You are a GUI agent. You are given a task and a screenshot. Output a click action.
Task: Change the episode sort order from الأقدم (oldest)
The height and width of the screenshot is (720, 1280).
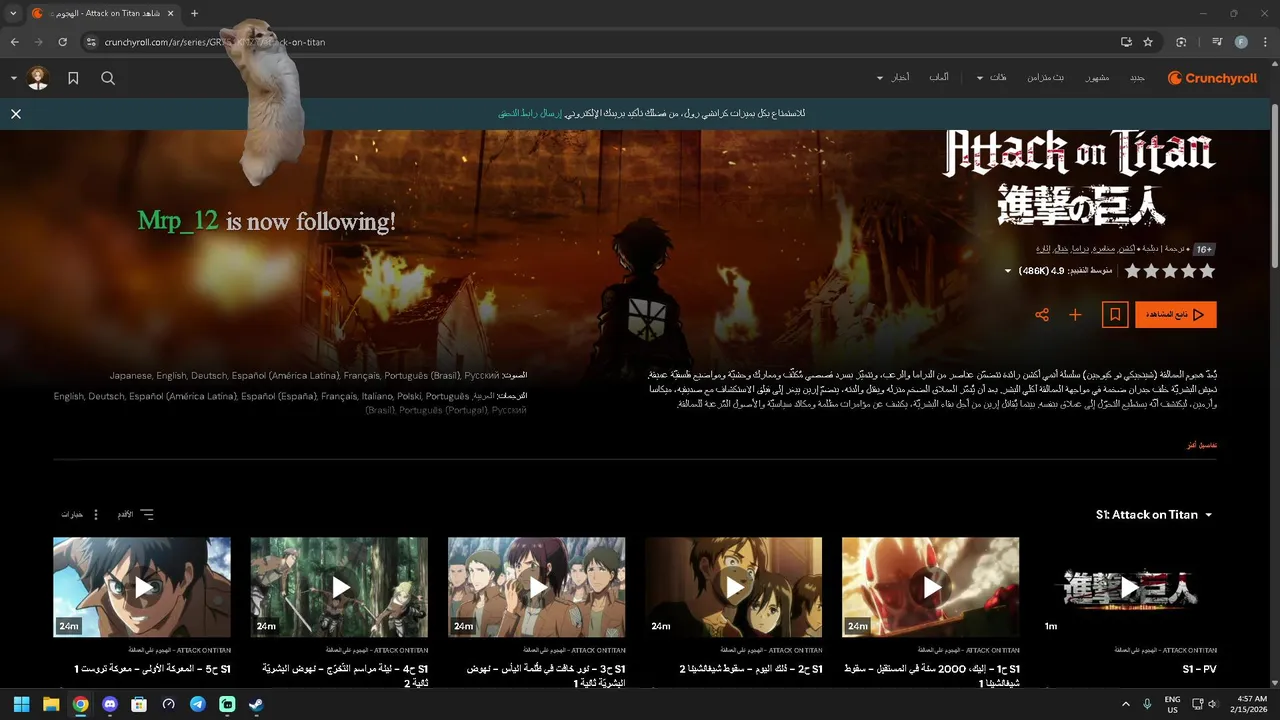click(x=136, y=515)
